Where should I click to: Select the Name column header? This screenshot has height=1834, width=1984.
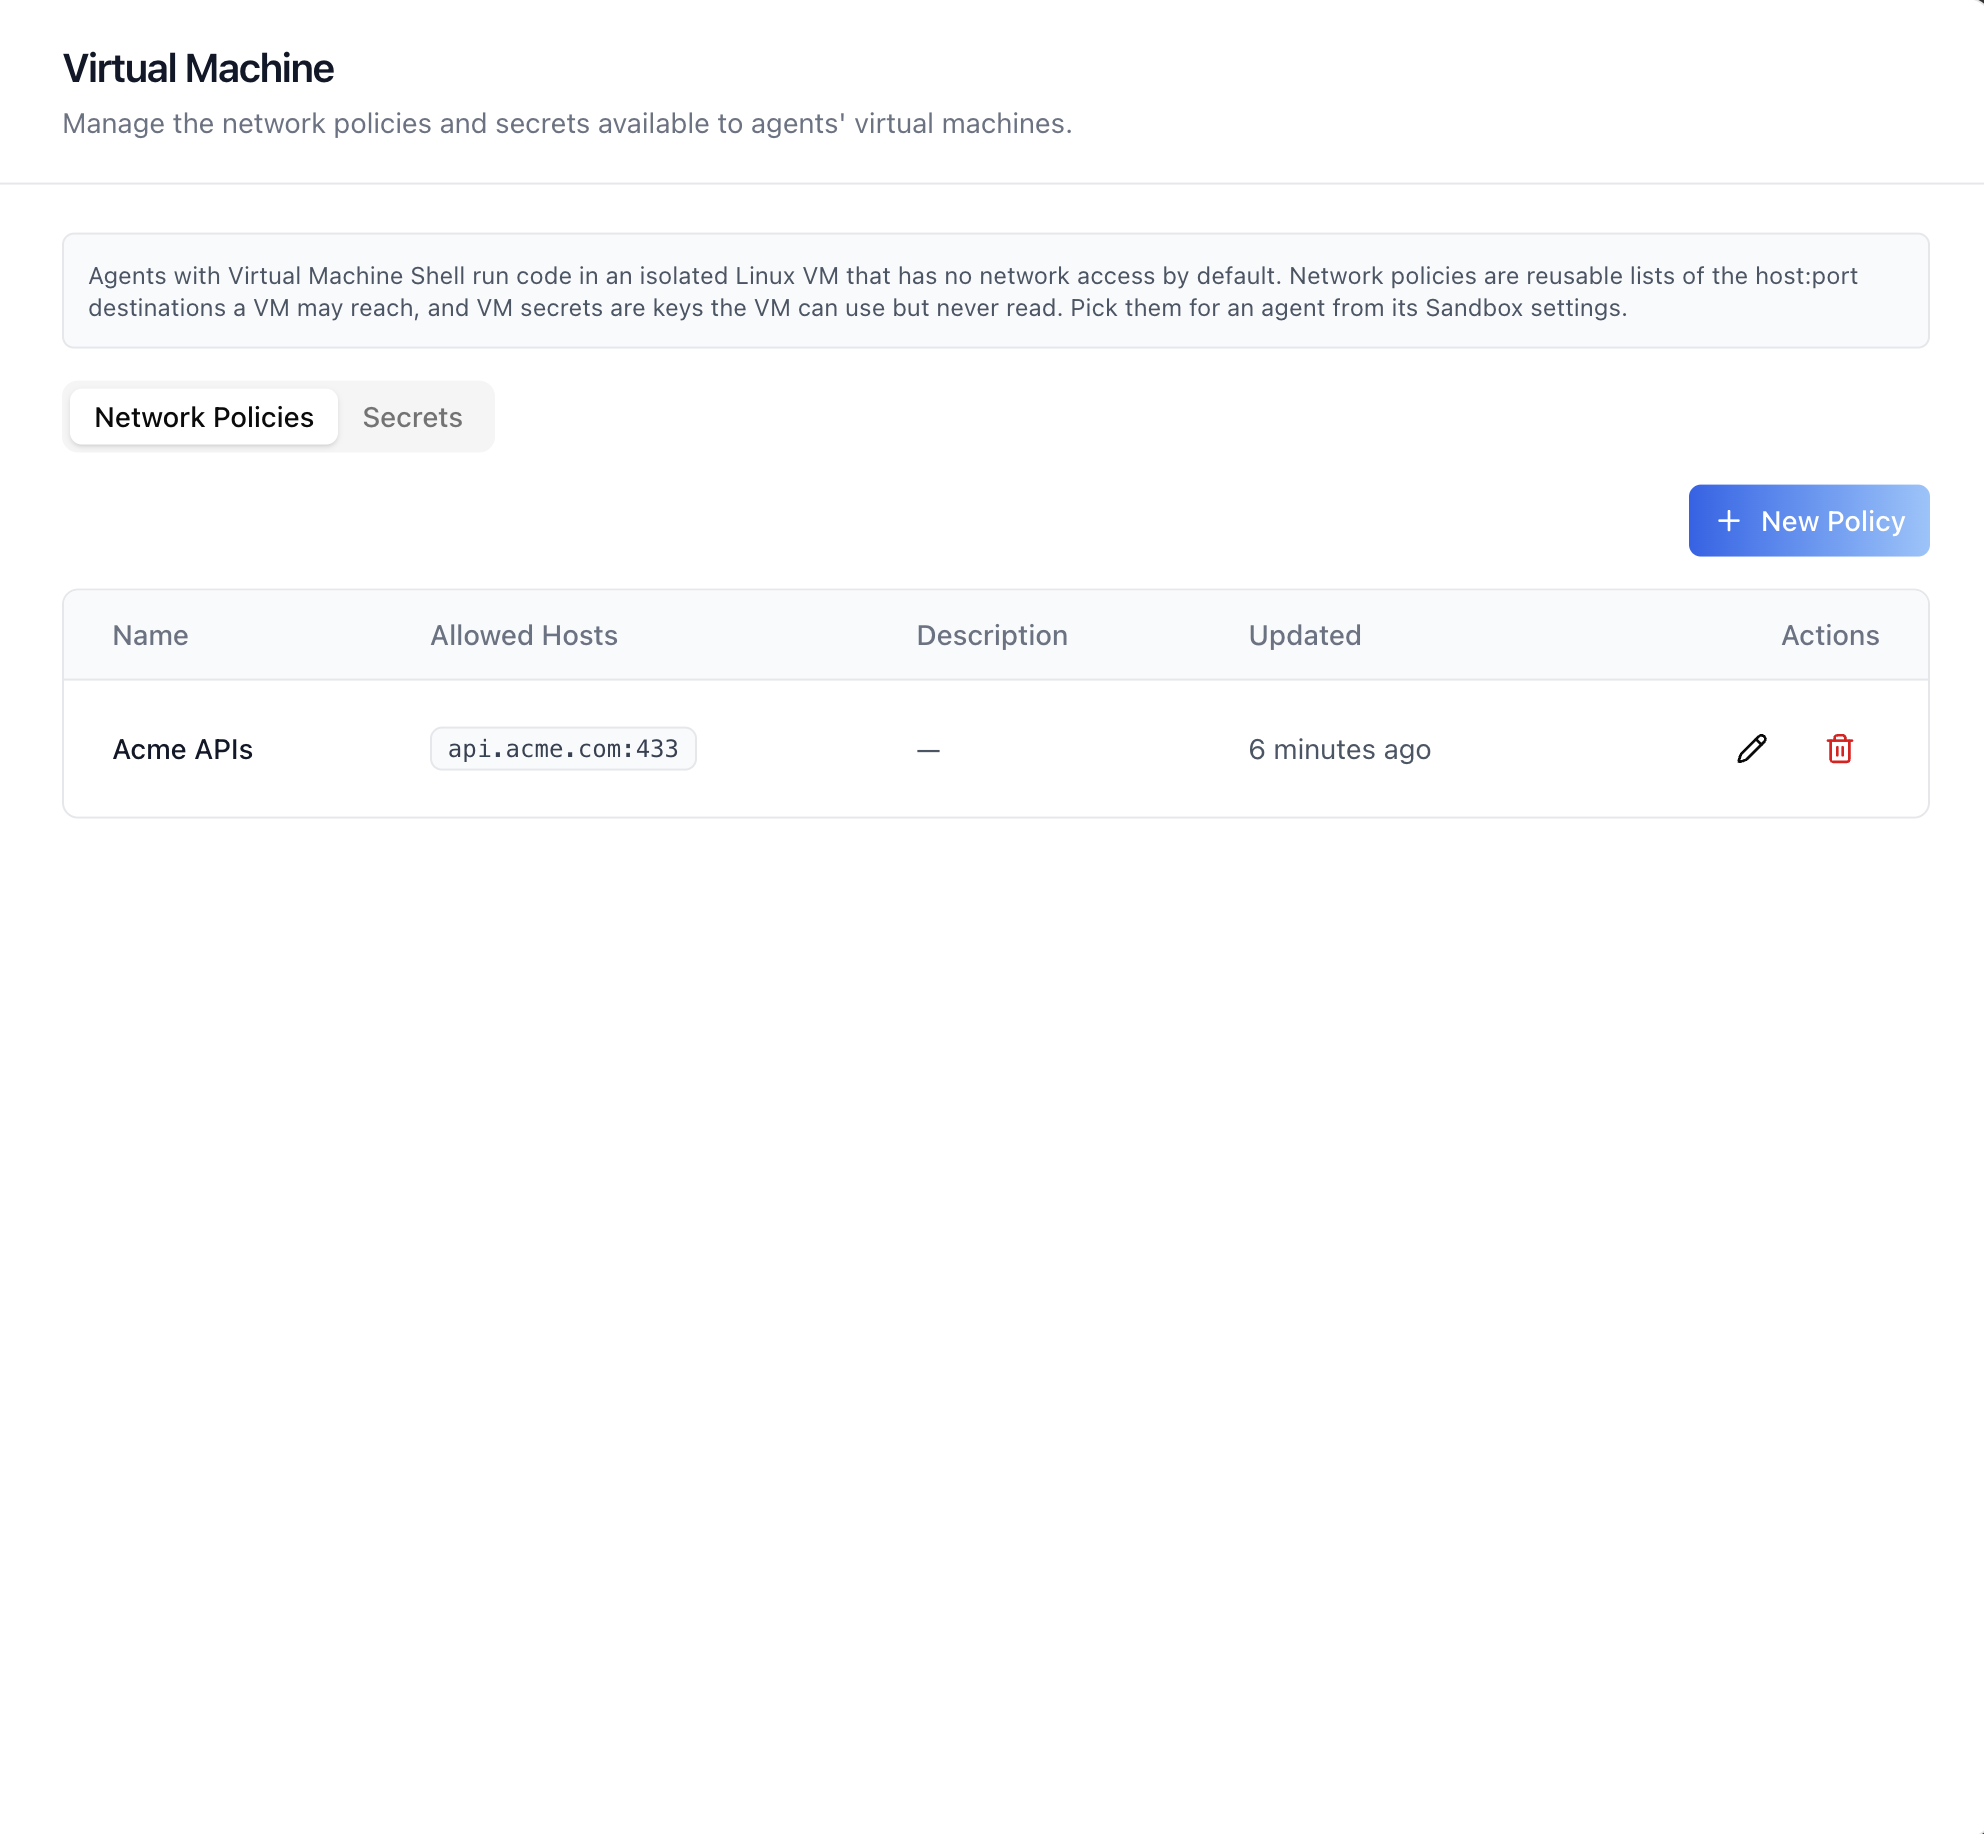(151, 636)
